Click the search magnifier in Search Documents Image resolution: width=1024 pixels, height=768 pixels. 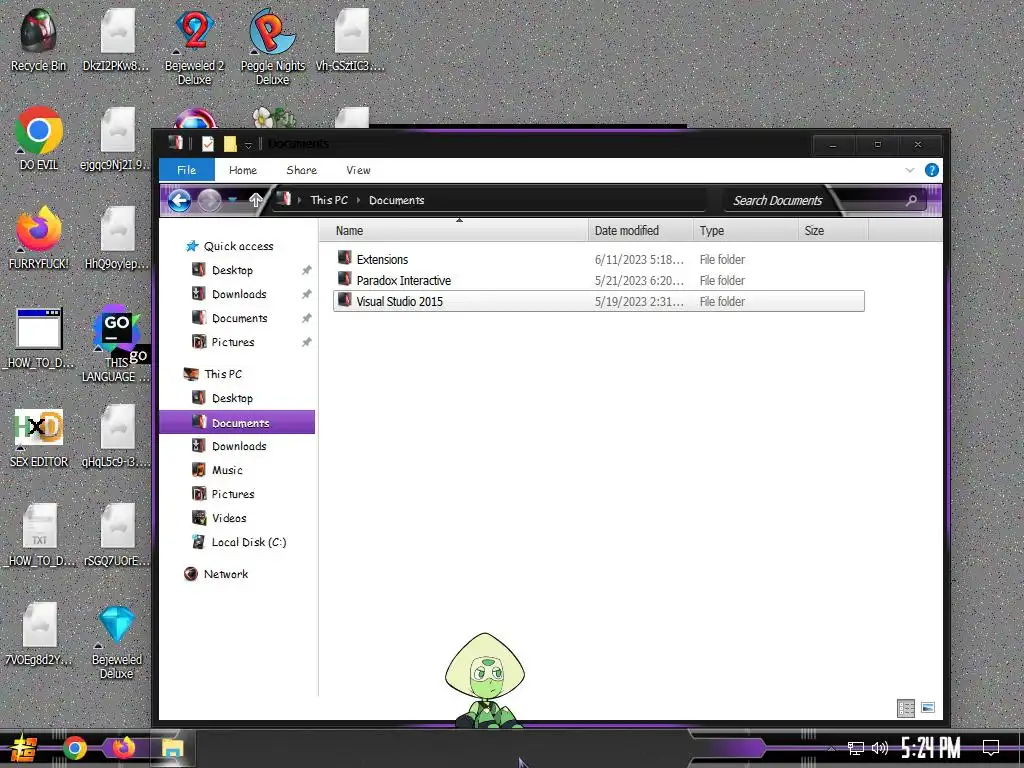(x=912, y=200)
